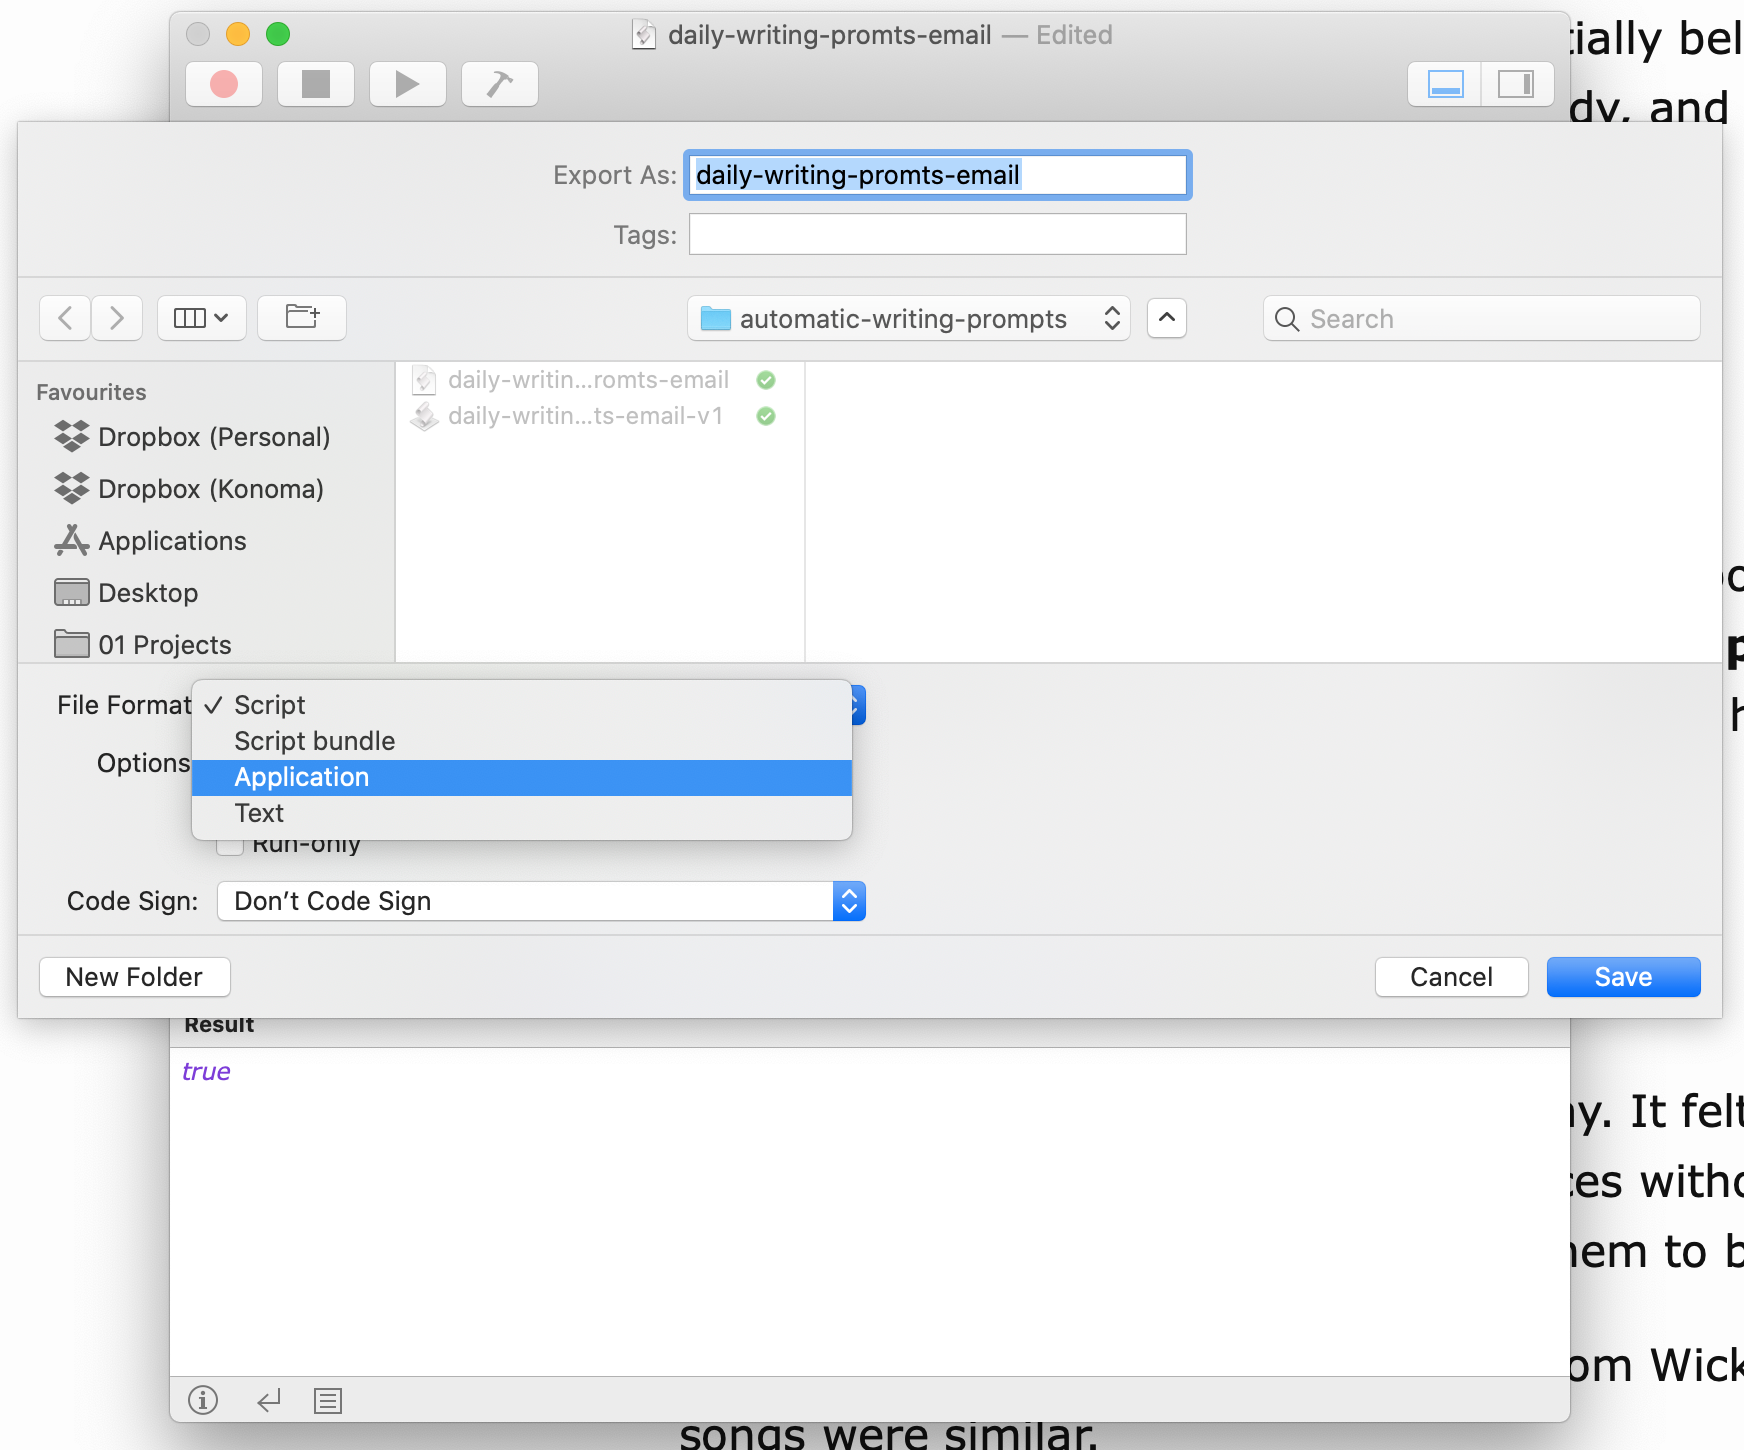The width and height of the screenshot is (1744, 1450).
Task: Click the Favourites sidebar heading
Action: [91, 392]
